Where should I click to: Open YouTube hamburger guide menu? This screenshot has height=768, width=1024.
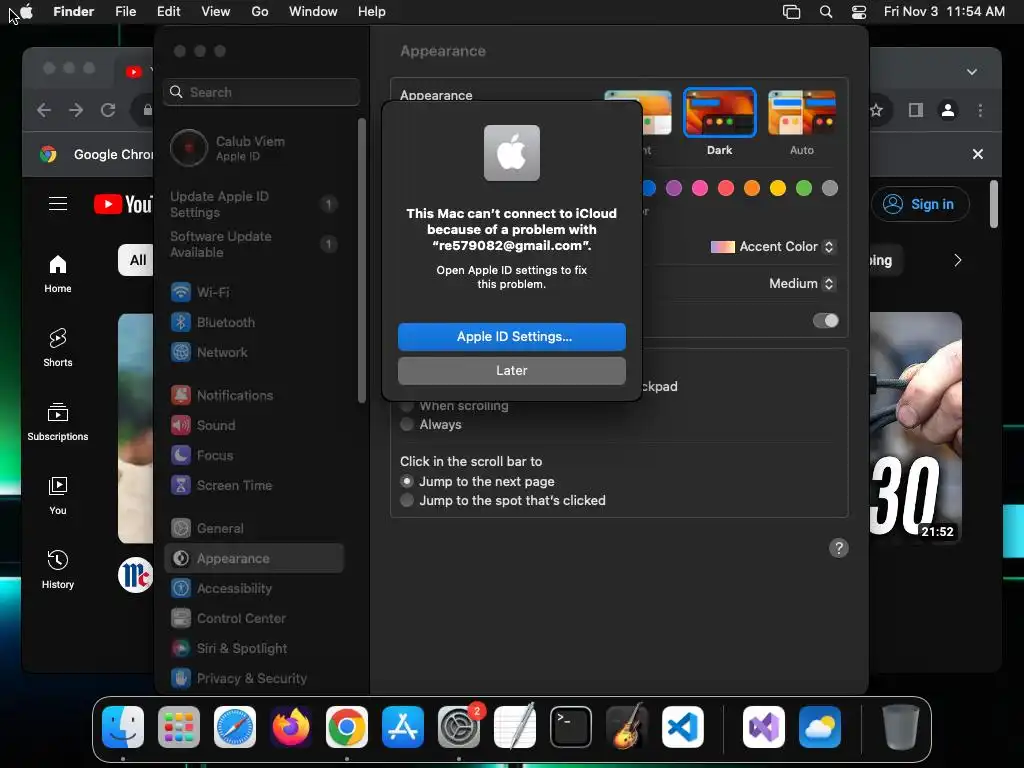click(x=58, y=204)
